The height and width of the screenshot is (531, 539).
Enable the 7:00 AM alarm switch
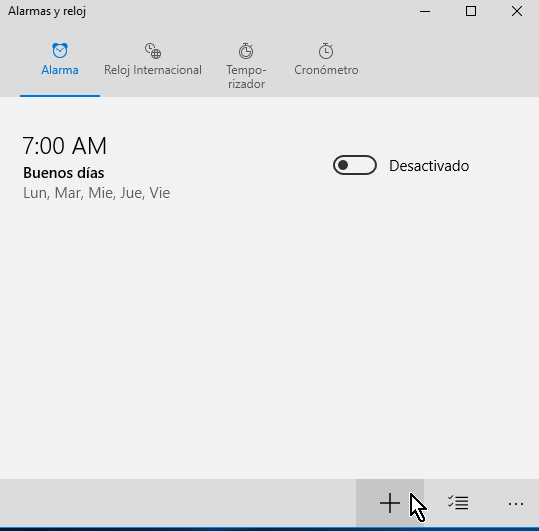click(355, 165)
